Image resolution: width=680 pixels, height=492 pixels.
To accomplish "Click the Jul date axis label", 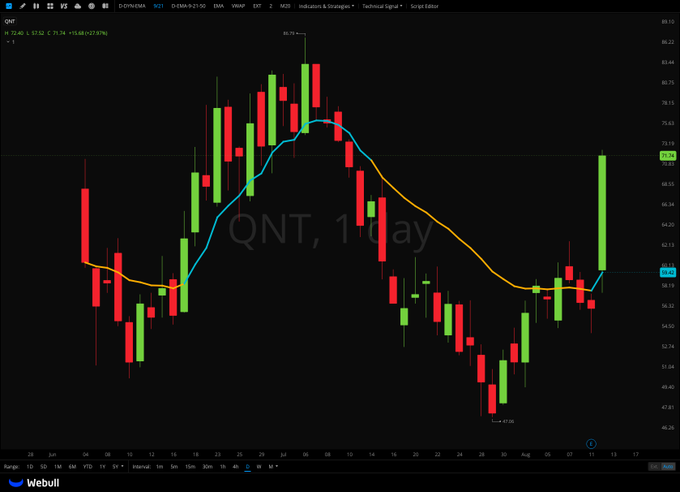I will [283, 454].
